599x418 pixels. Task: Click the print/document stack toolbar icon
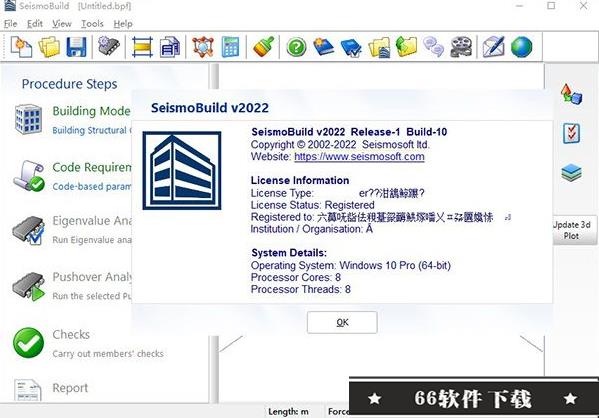coord(170,47)
